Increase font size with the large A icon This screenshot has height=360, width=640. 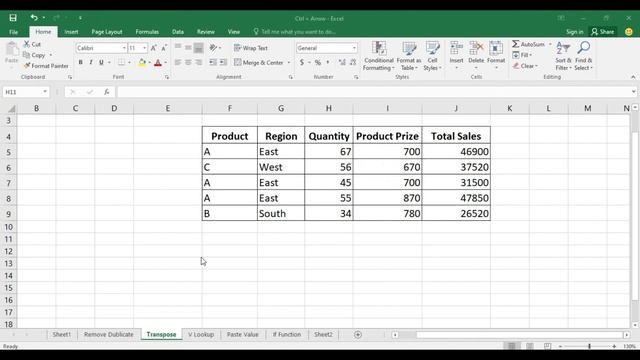154,48
